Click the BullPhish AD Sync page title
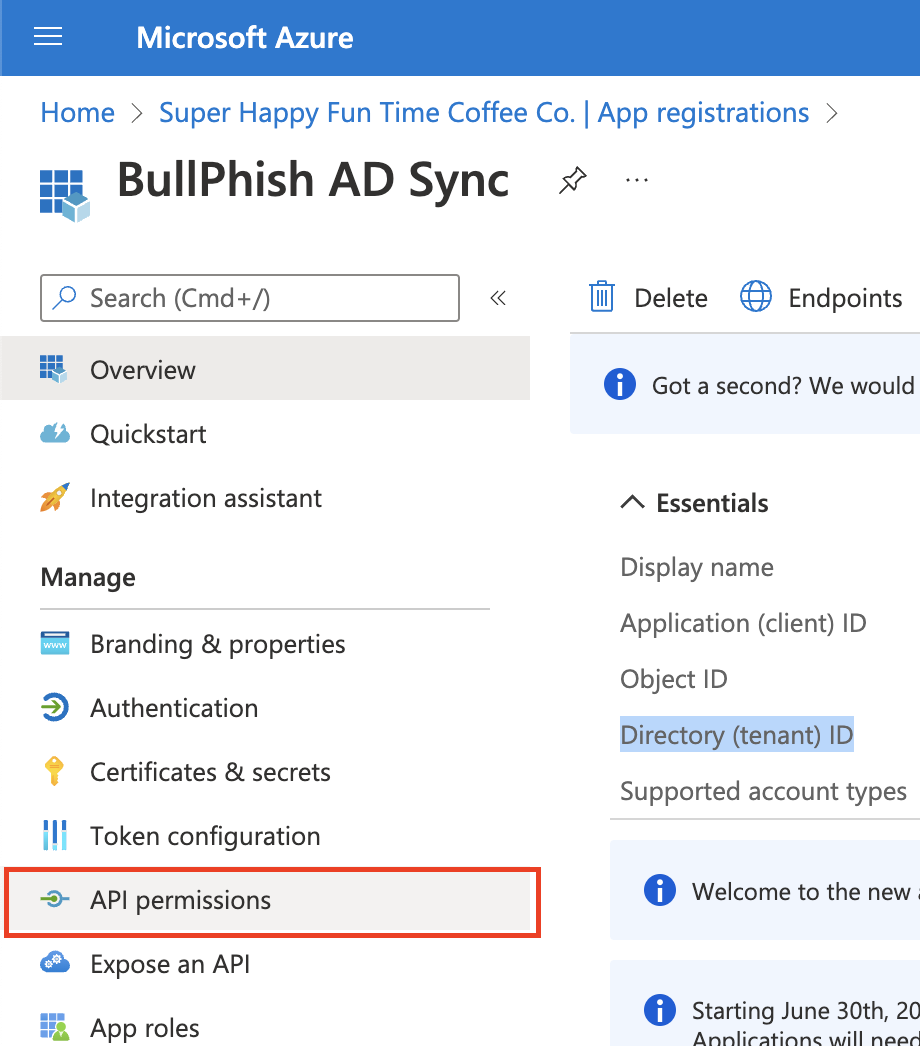 (x=313, y=180)
